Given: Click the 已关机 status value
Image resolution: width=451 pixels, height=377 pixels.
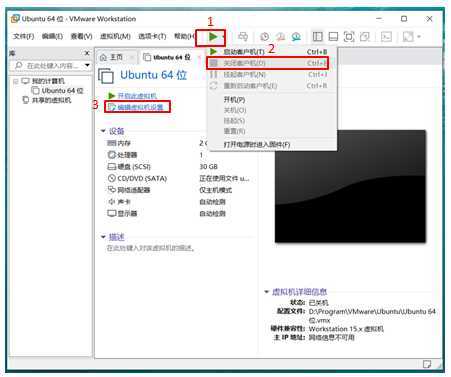Looking at the screenshot, I should coord(318,302).
